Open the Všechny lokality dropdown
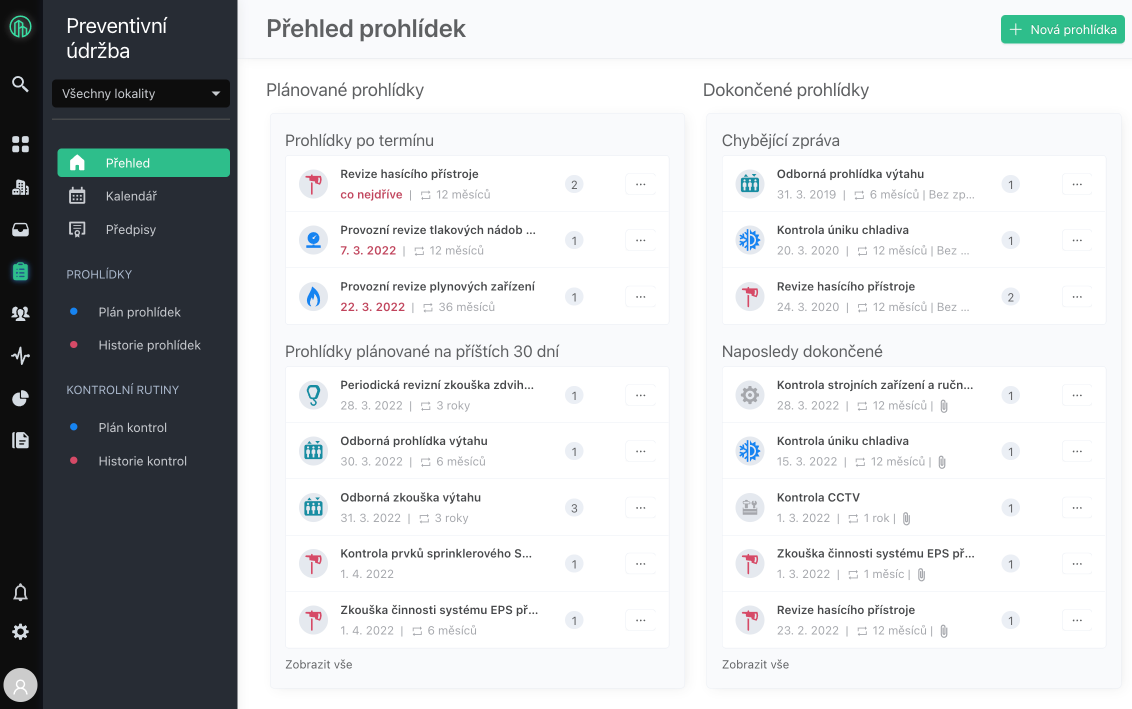 click(141, 94)
